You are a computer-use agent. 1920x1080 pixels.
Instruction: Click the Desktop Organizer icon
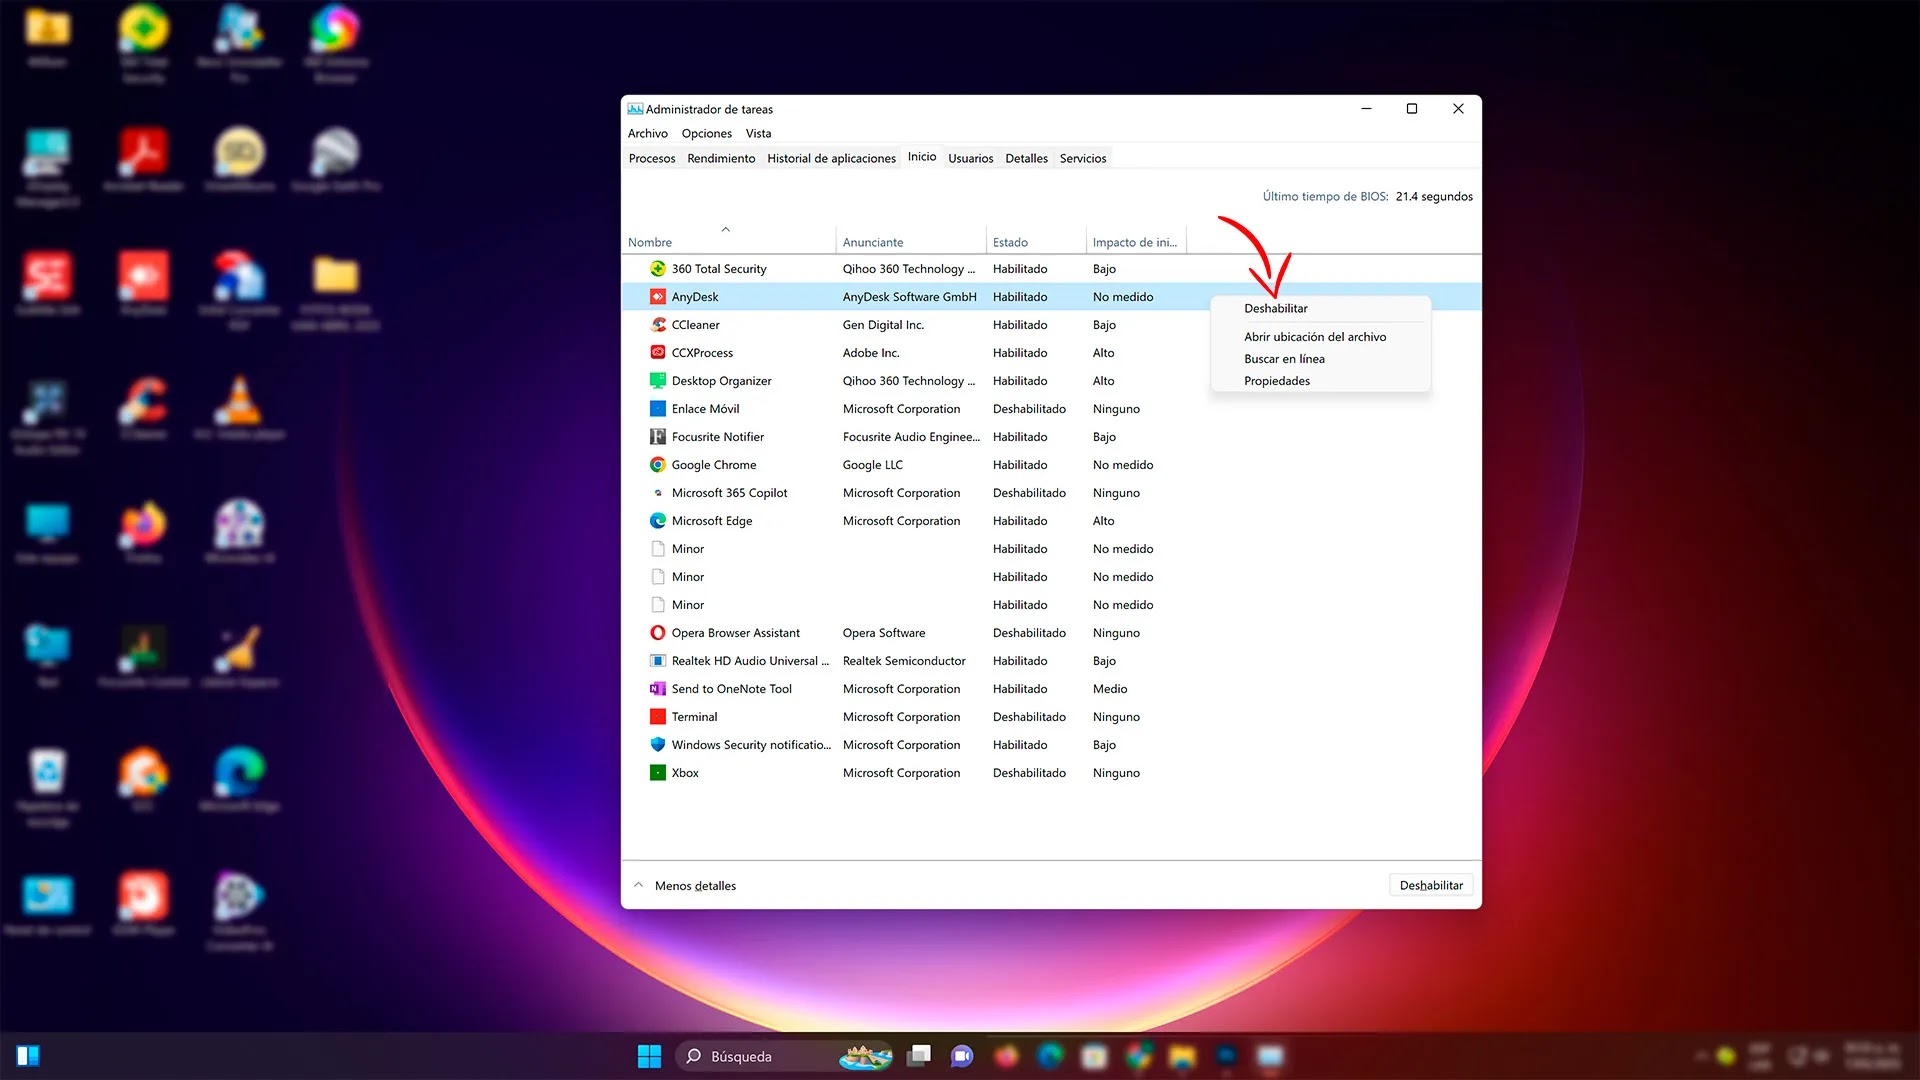point(657,381)
